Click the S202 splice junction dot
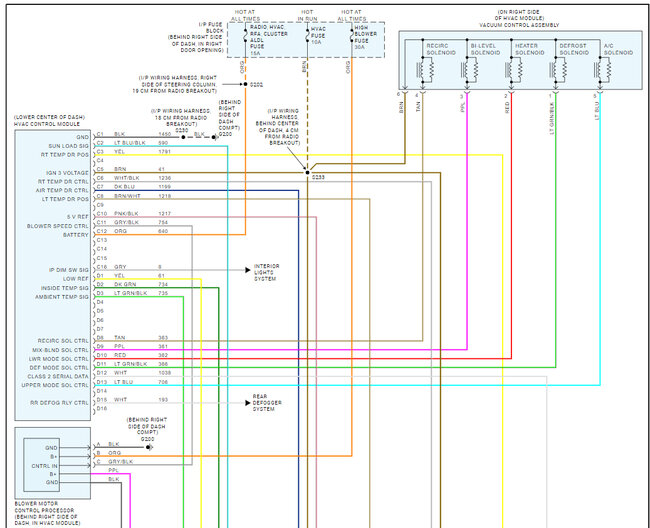The height and width of the screenshot is (528, 650). click(x=245, y=84)
